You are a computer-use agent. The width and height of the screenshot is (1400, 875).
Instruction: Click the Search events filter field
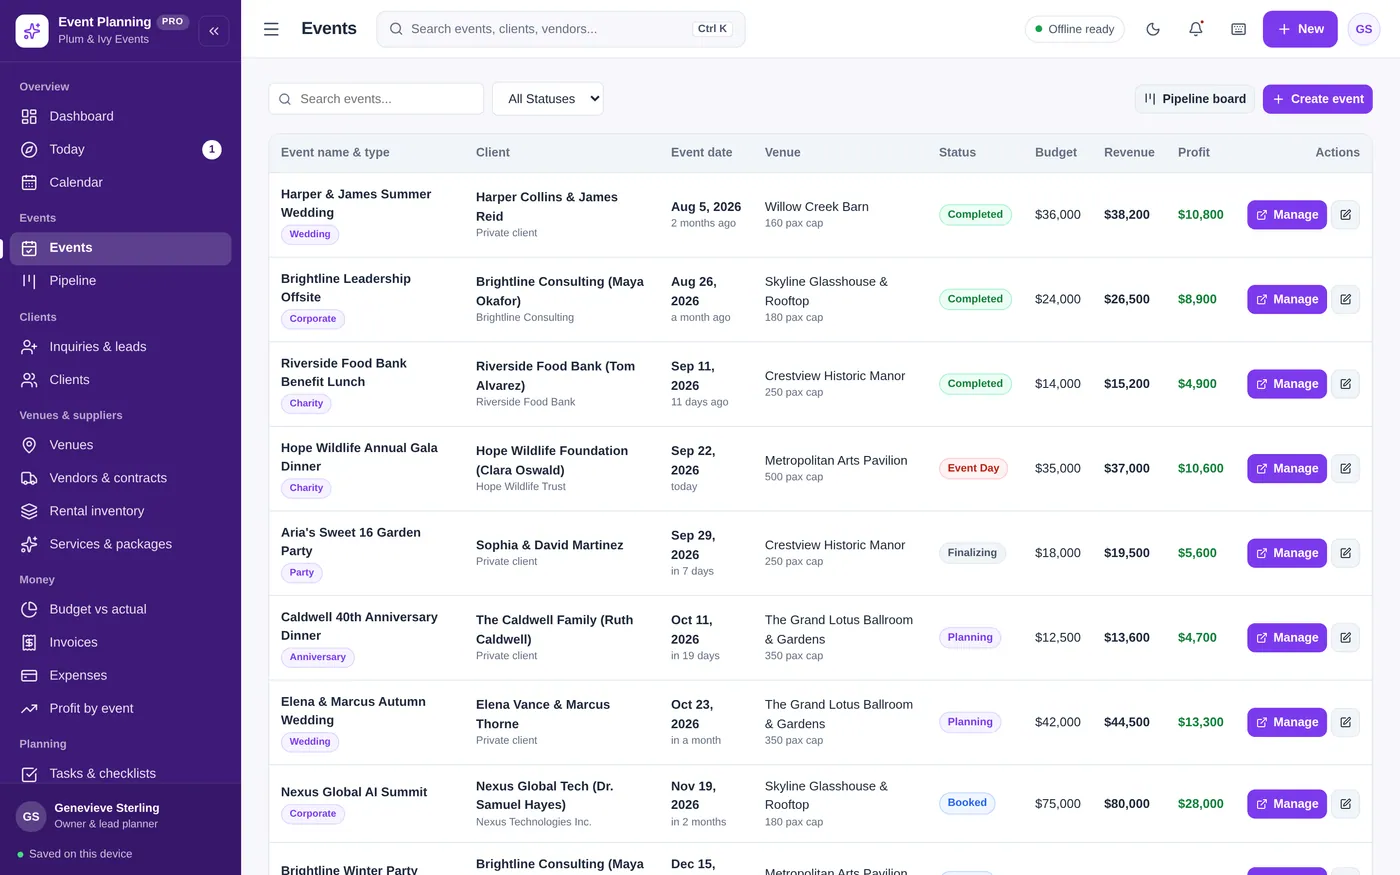(x=376, y=99)
